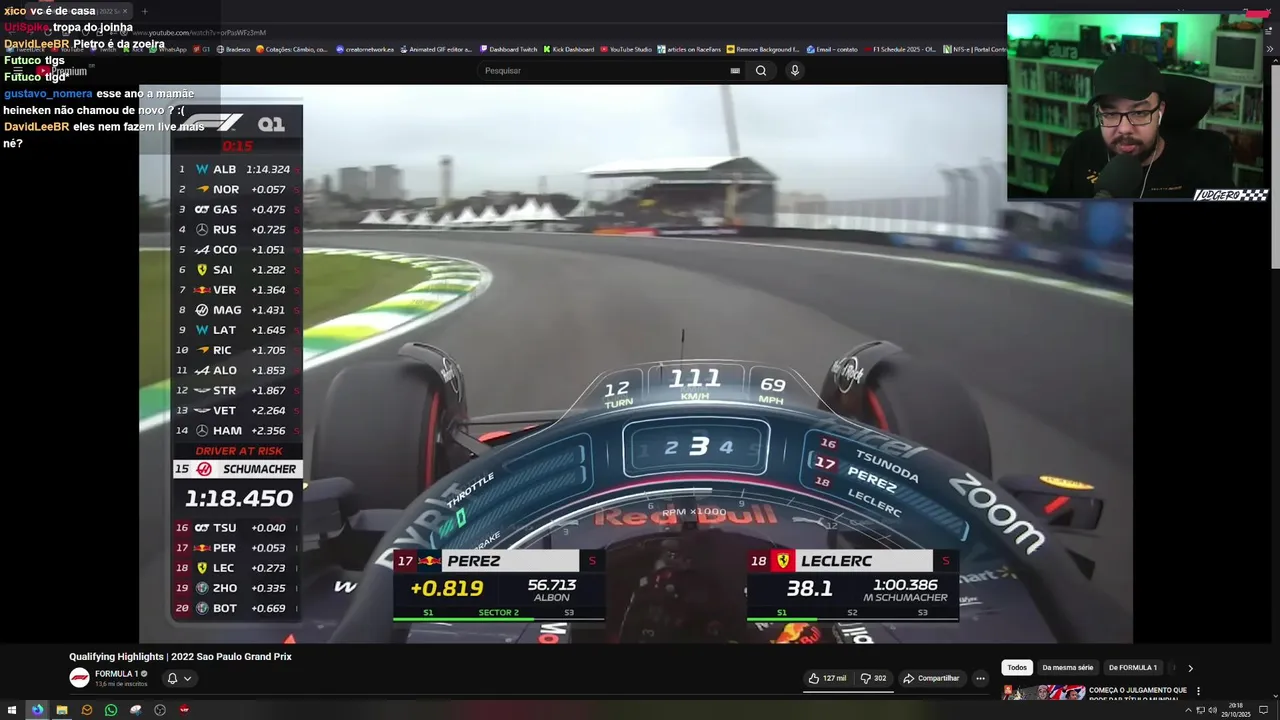Open the YouTube Studio bookmark

tap(625, 49)
